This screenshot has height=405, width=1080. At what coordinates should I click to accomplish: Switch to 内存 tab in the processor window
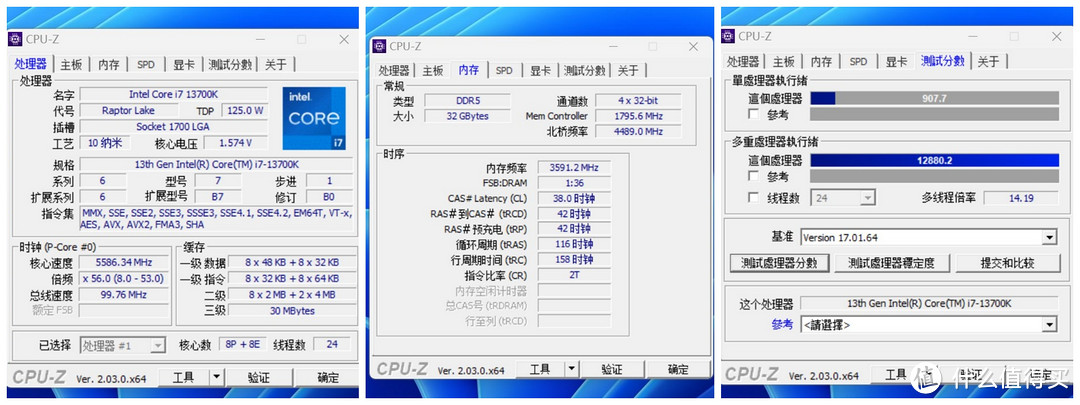click(x=109, y=64)
